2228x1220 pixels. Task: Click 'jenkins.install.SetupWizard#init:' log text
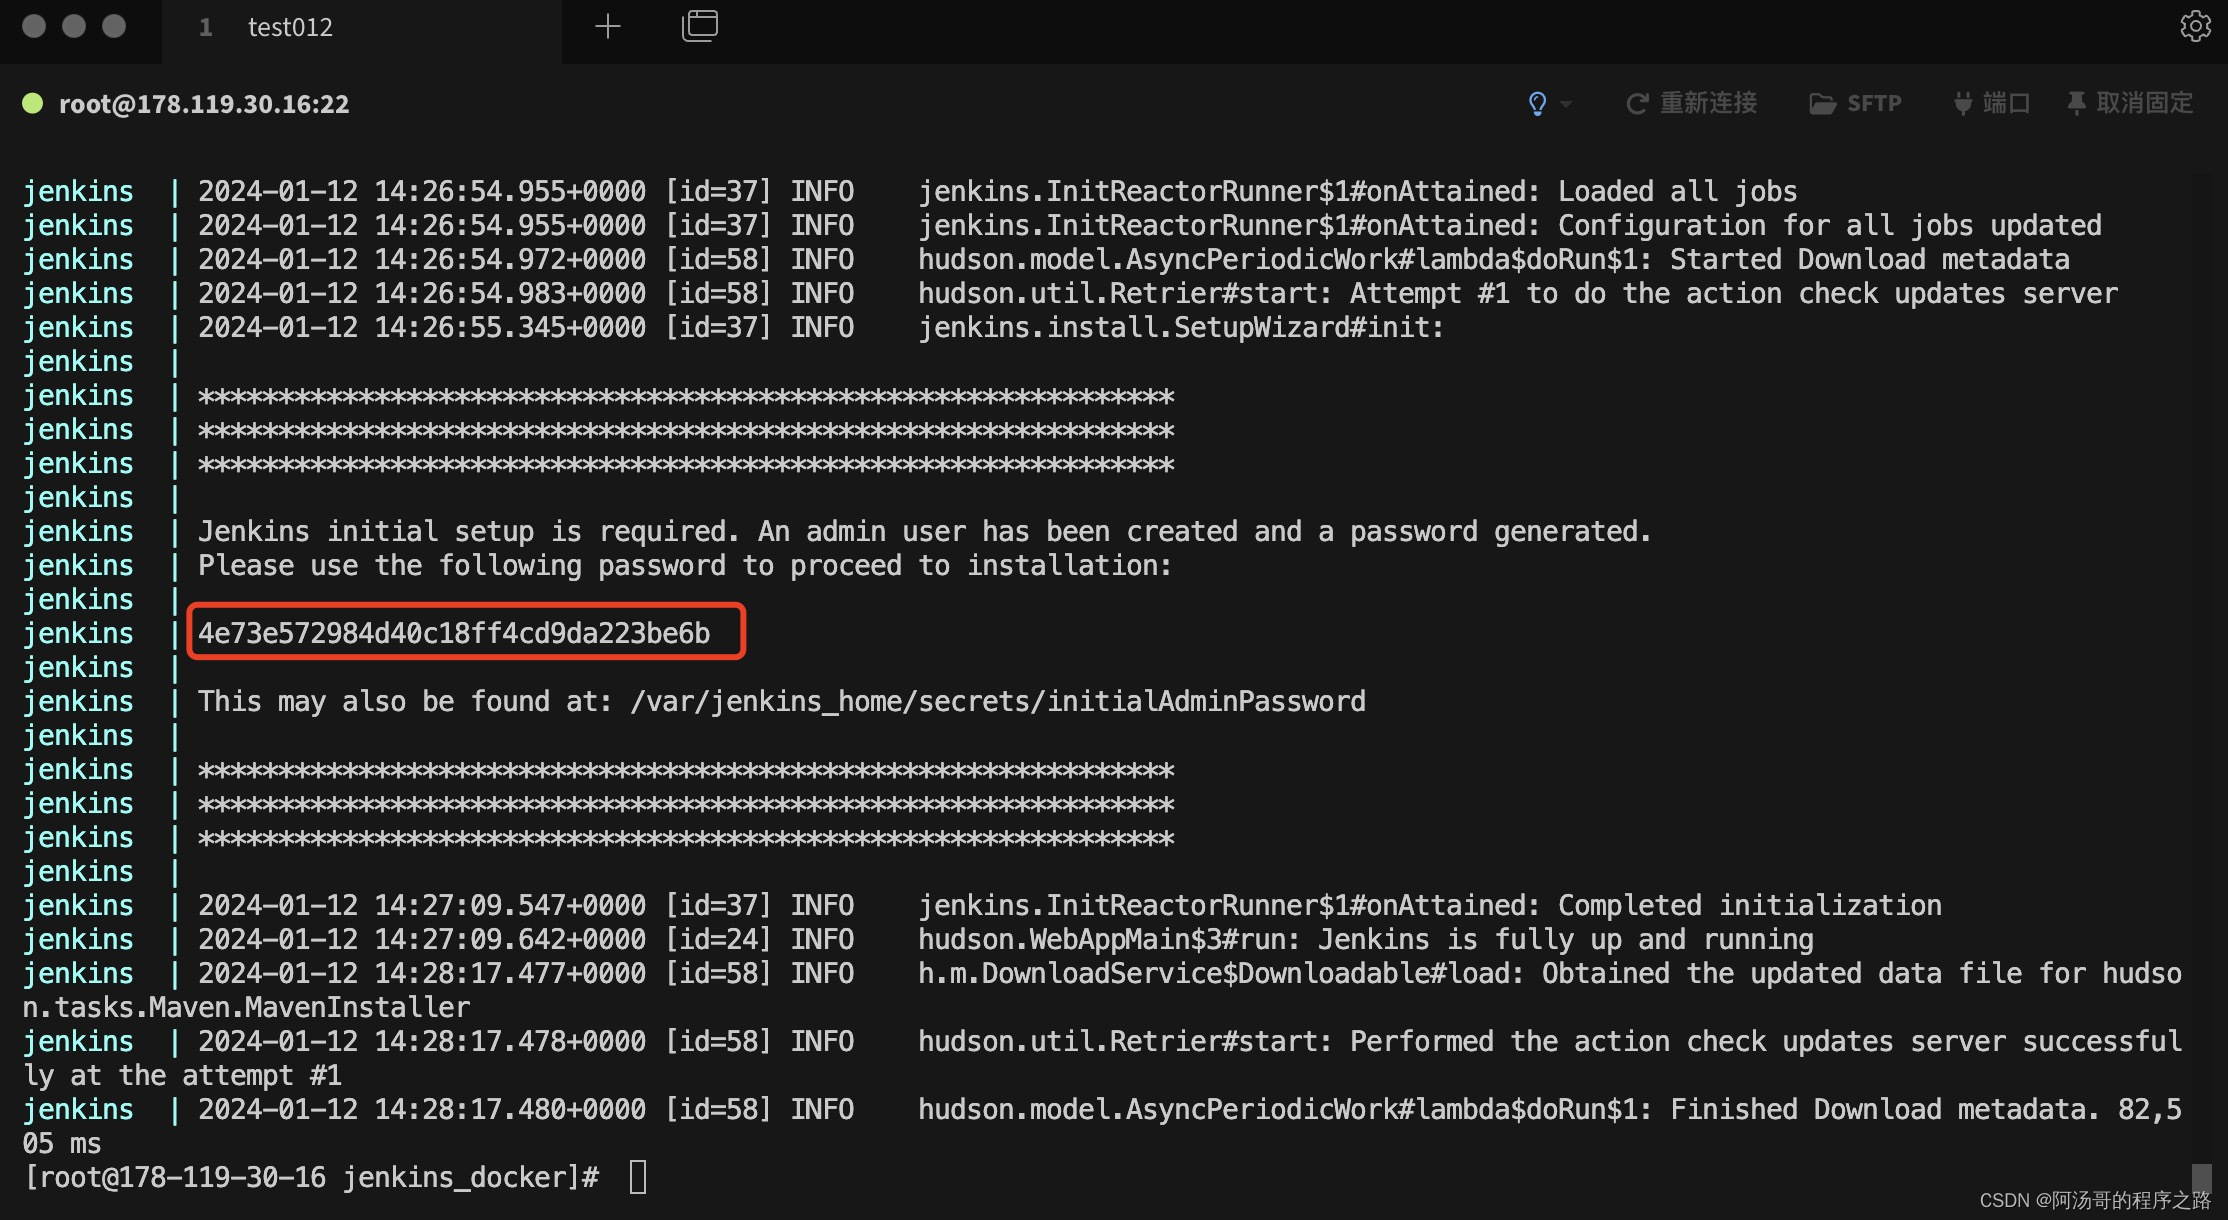click(1182, 328)
